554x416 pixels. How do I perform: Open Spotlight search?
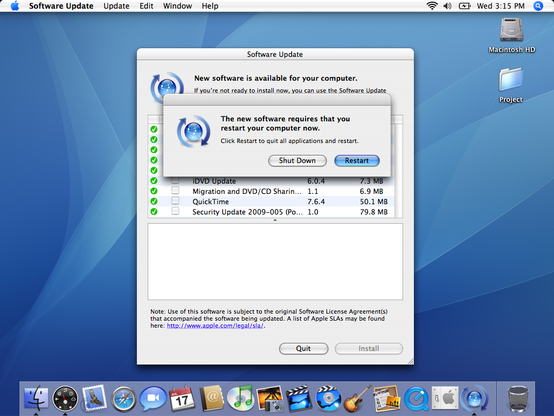coord(538,6)
